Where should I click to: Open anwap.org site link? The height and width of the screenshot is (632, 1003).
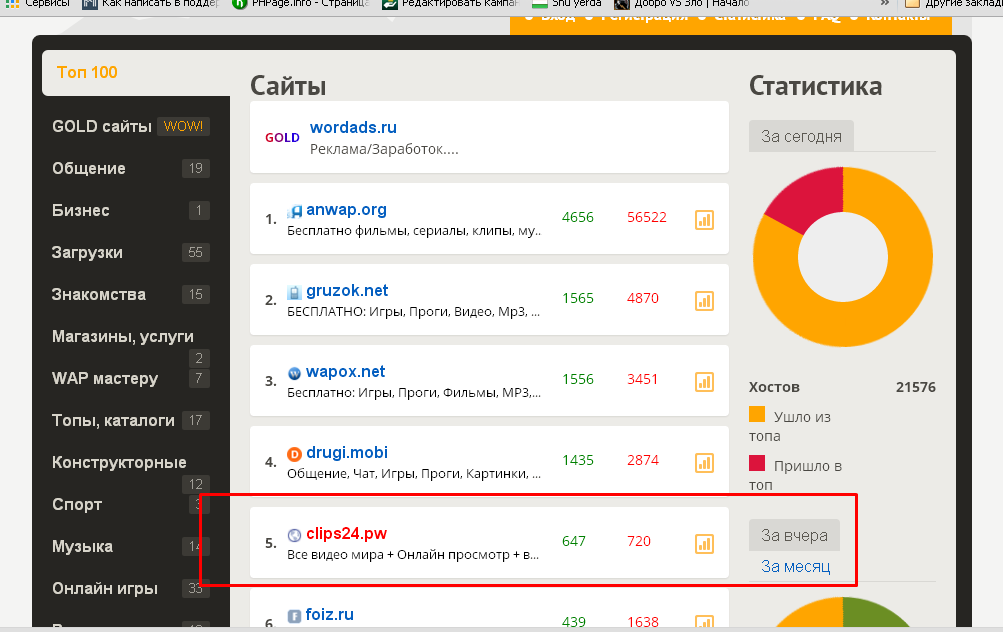346,210
